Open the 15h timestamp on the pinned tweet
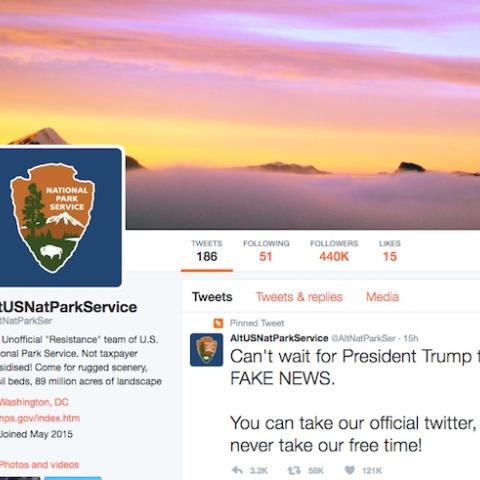Viewport: 480px width, 480px height. coord(411,338)
